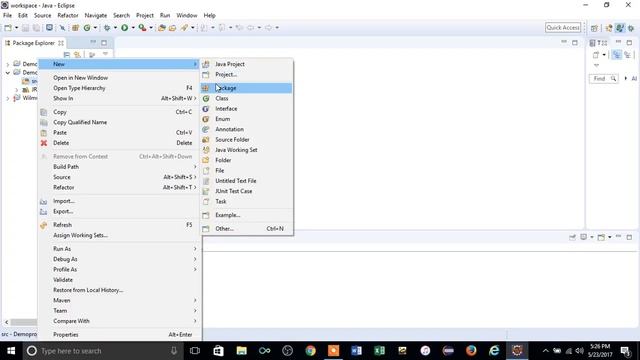Select JUnit Test Case in submenu
The height and width of the screenshot is (360, 640).
click(247, 191)
